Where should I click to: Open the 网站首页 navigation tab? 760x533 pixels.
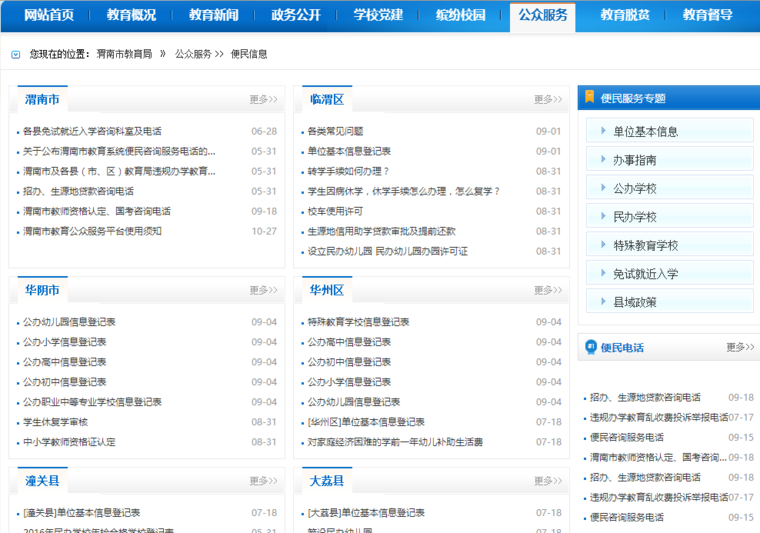[49, 15]
